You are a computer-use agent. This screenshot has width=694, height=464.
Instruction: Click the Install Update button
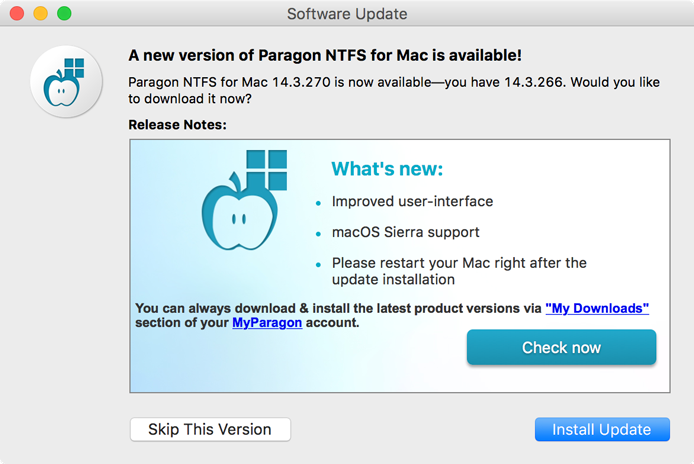tap(601, 429)
